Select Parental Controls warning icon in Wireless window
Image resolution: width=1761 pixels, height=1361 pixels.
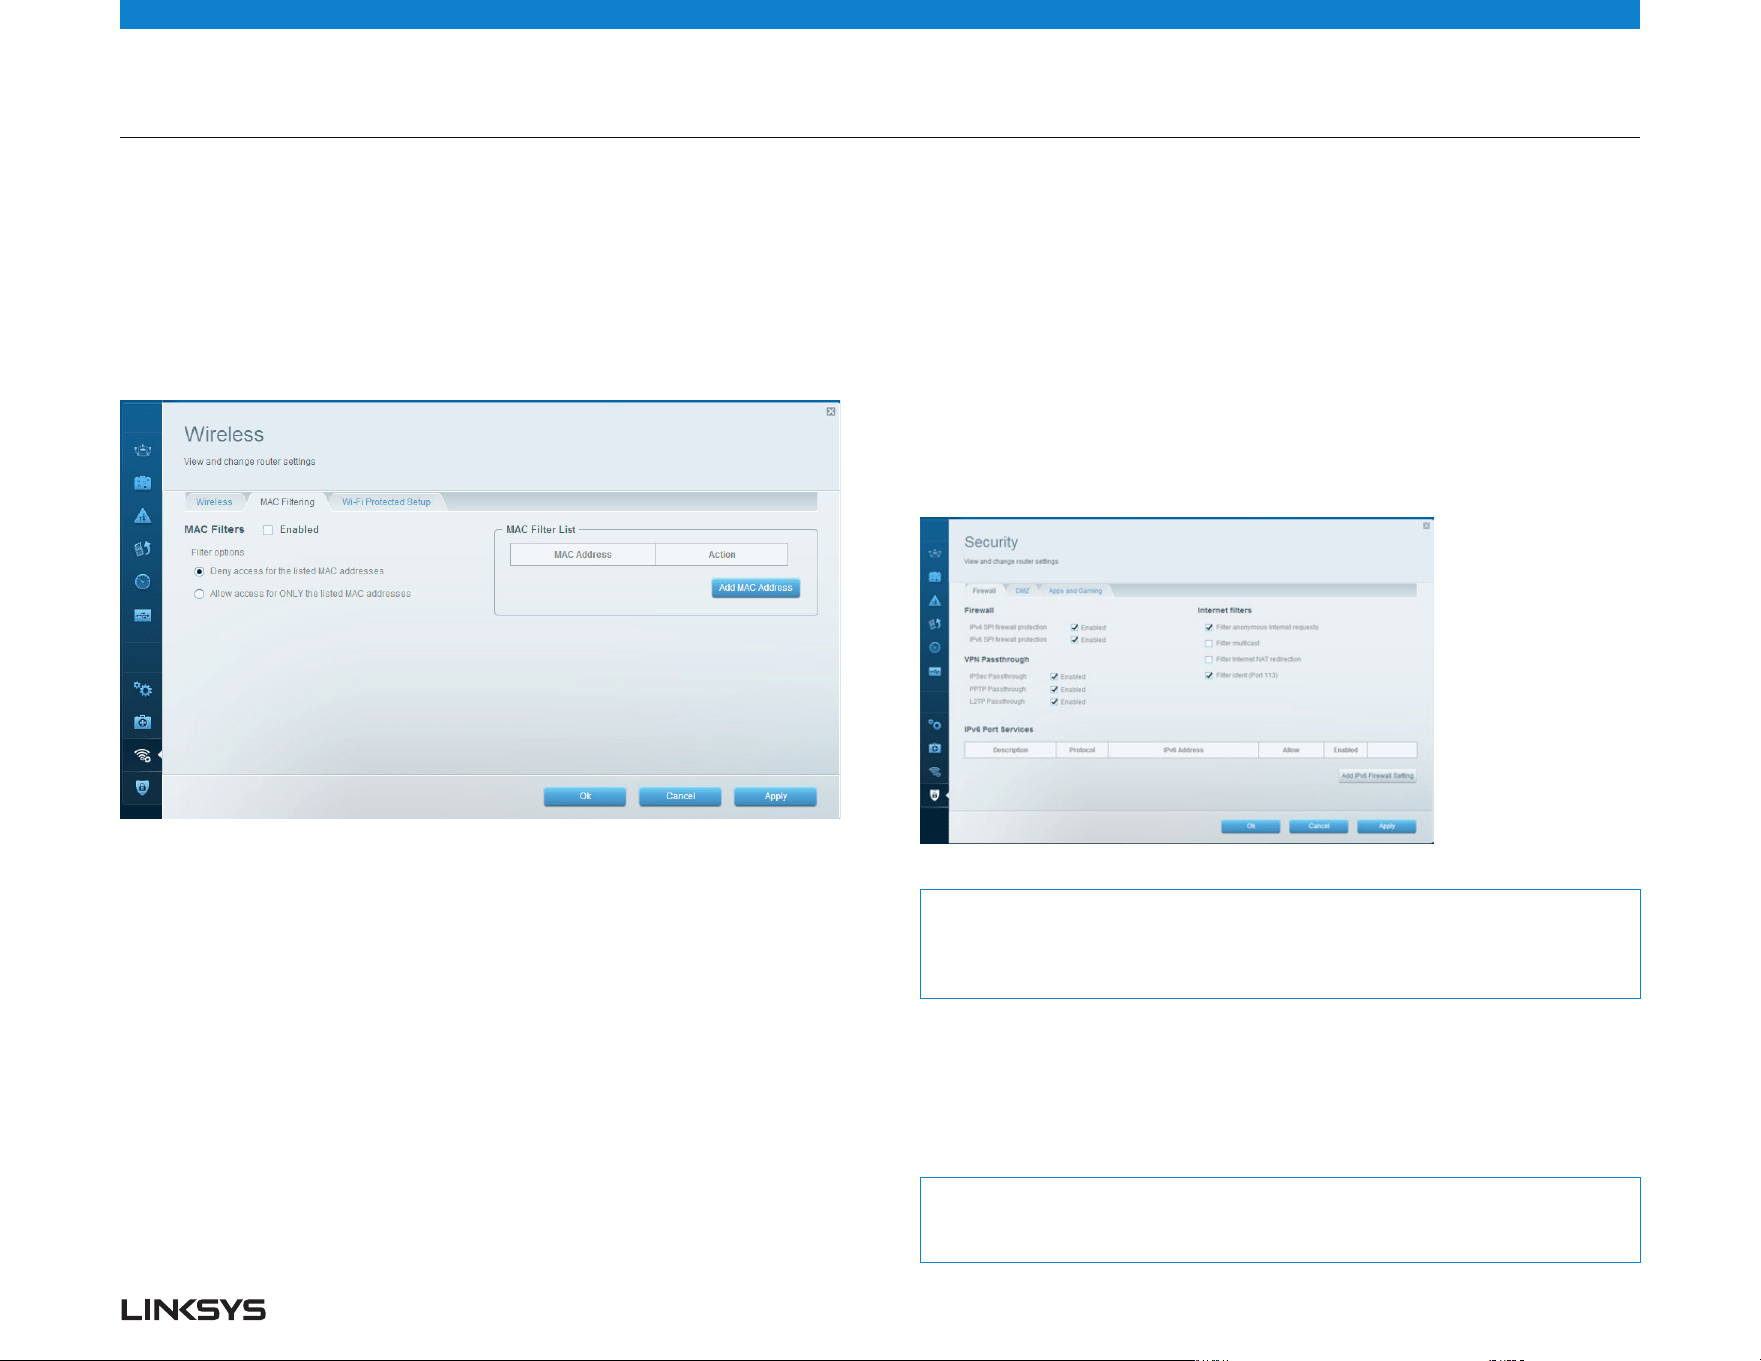(x=143, y=516)
